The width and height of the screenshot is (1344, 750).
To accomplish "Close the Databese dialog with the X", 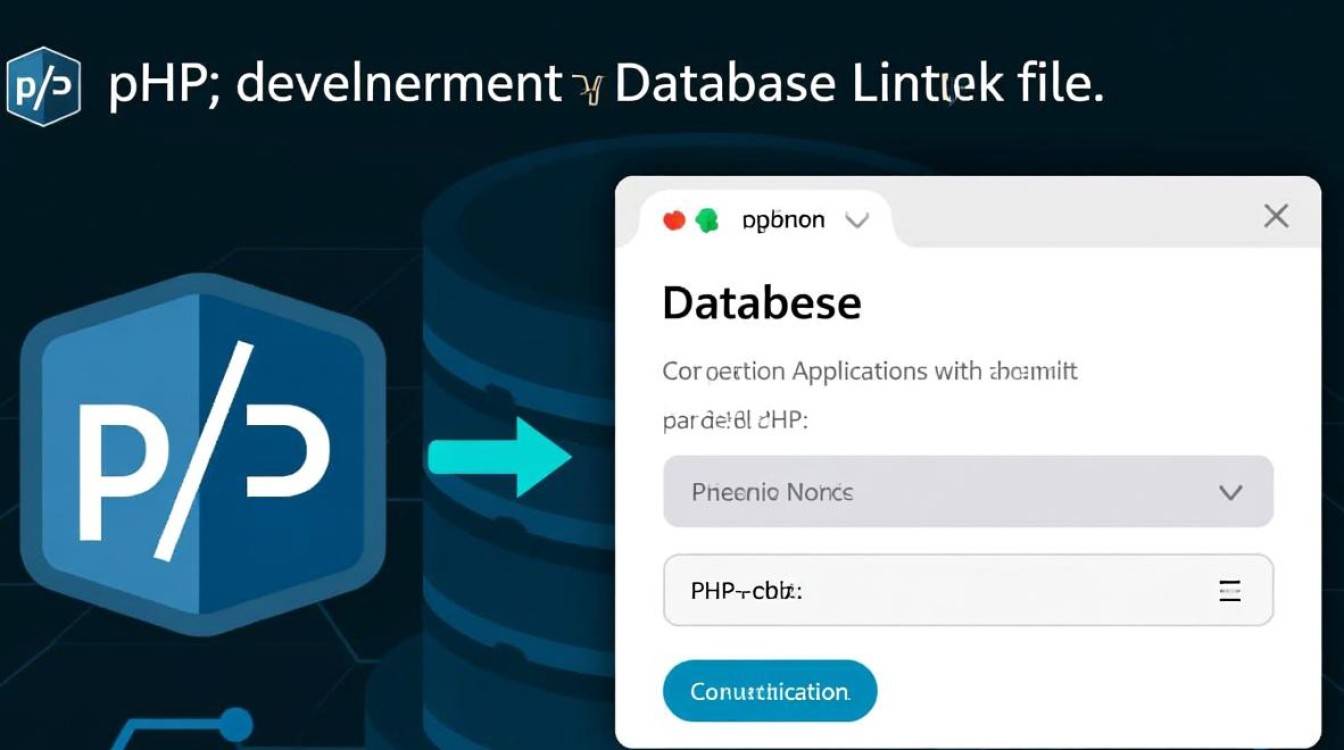I will [1276, 216].
